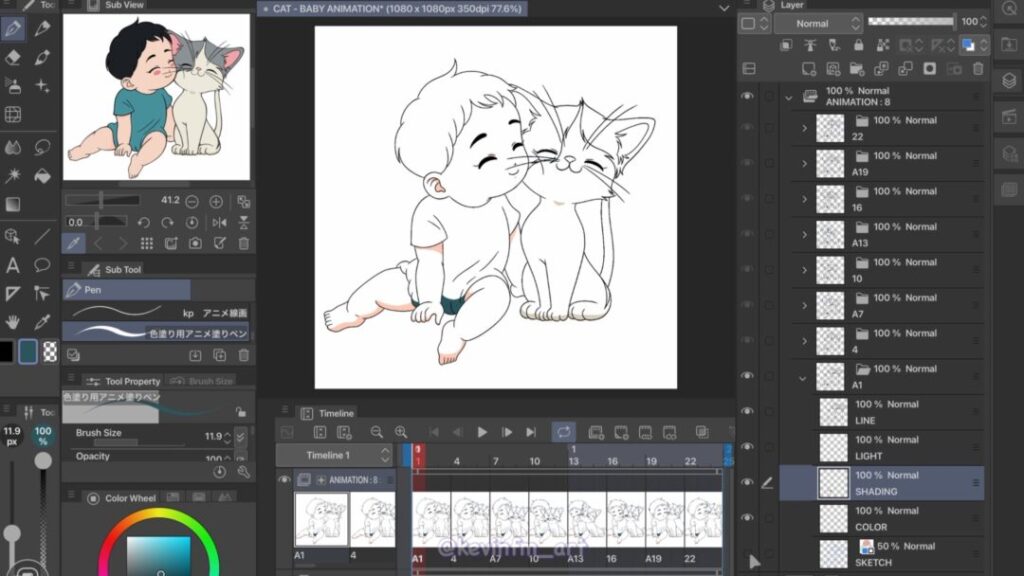Toggle visibility of the LIGHT layer
1024x576 pixels.
point(747,447)
